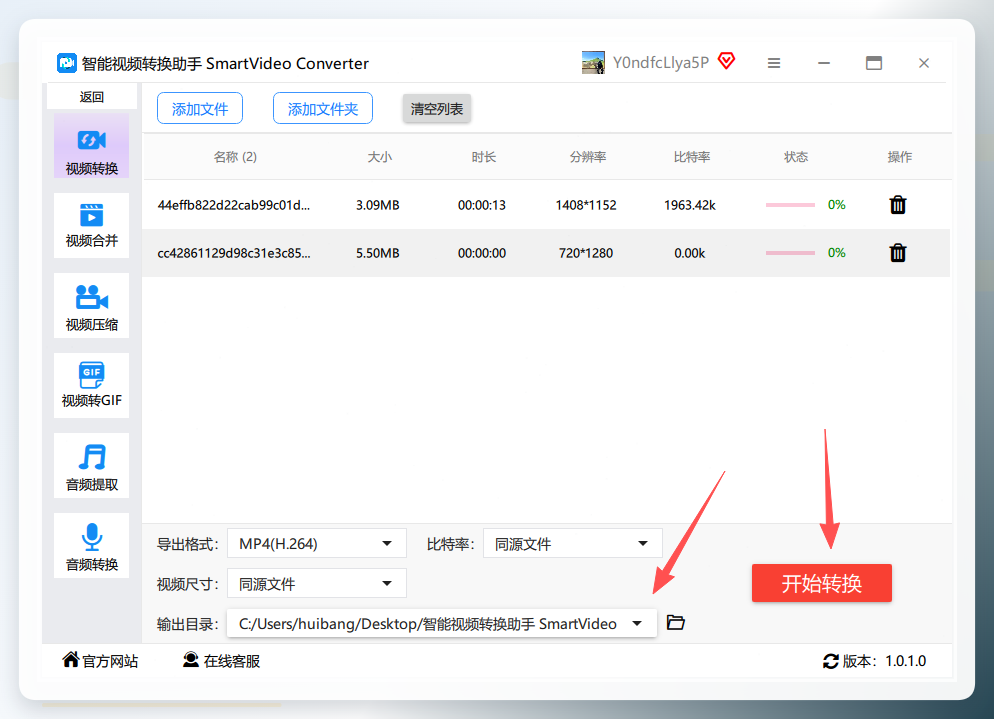Click username Y0ndfcLlya5P

tap(661, 63)
